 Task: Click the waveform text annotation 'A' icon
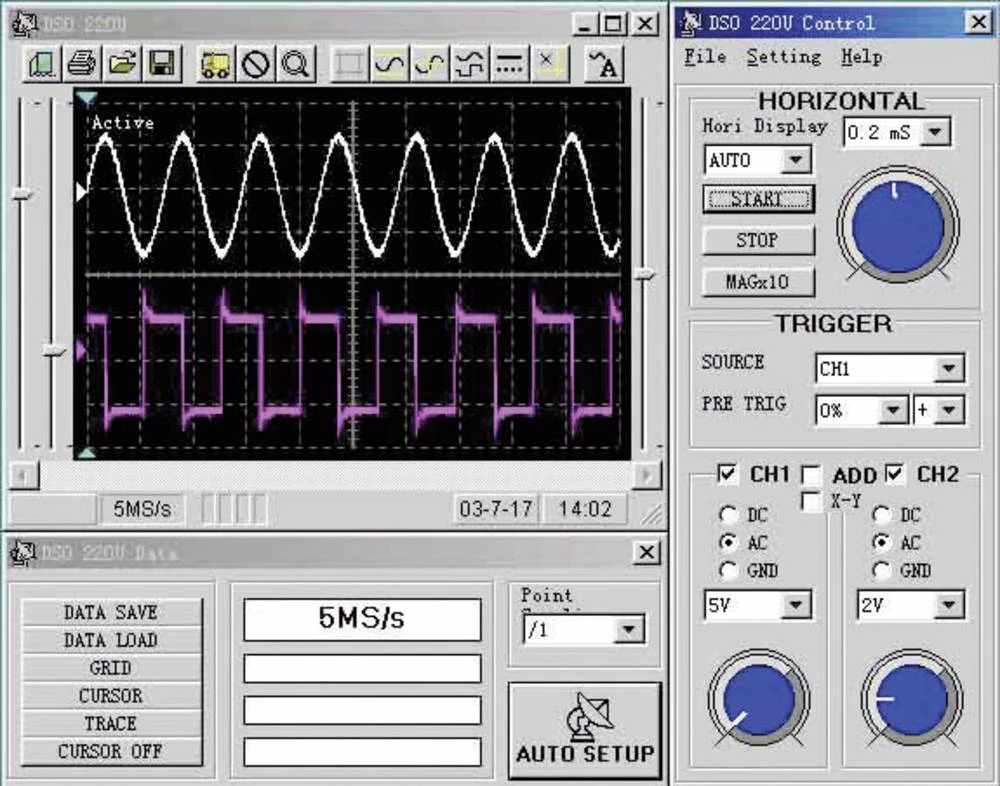coord(603,64)
